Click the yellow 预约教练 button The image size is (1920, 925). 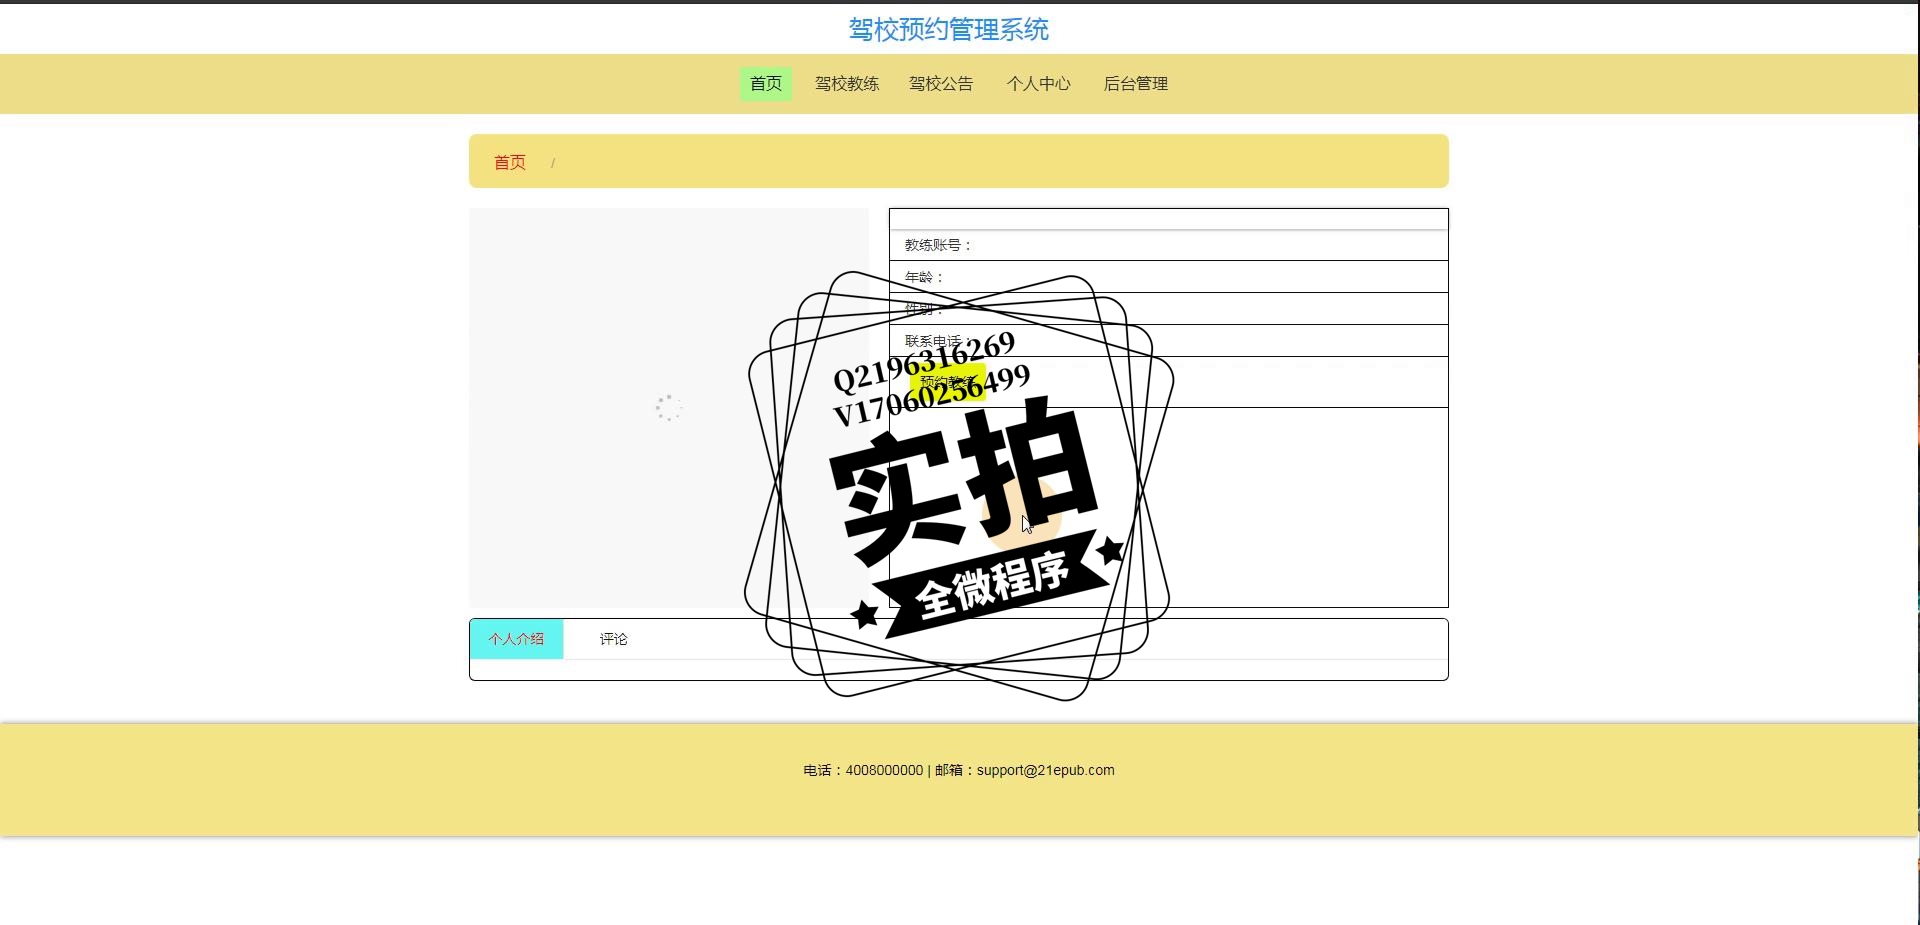[x=948, y=382]
